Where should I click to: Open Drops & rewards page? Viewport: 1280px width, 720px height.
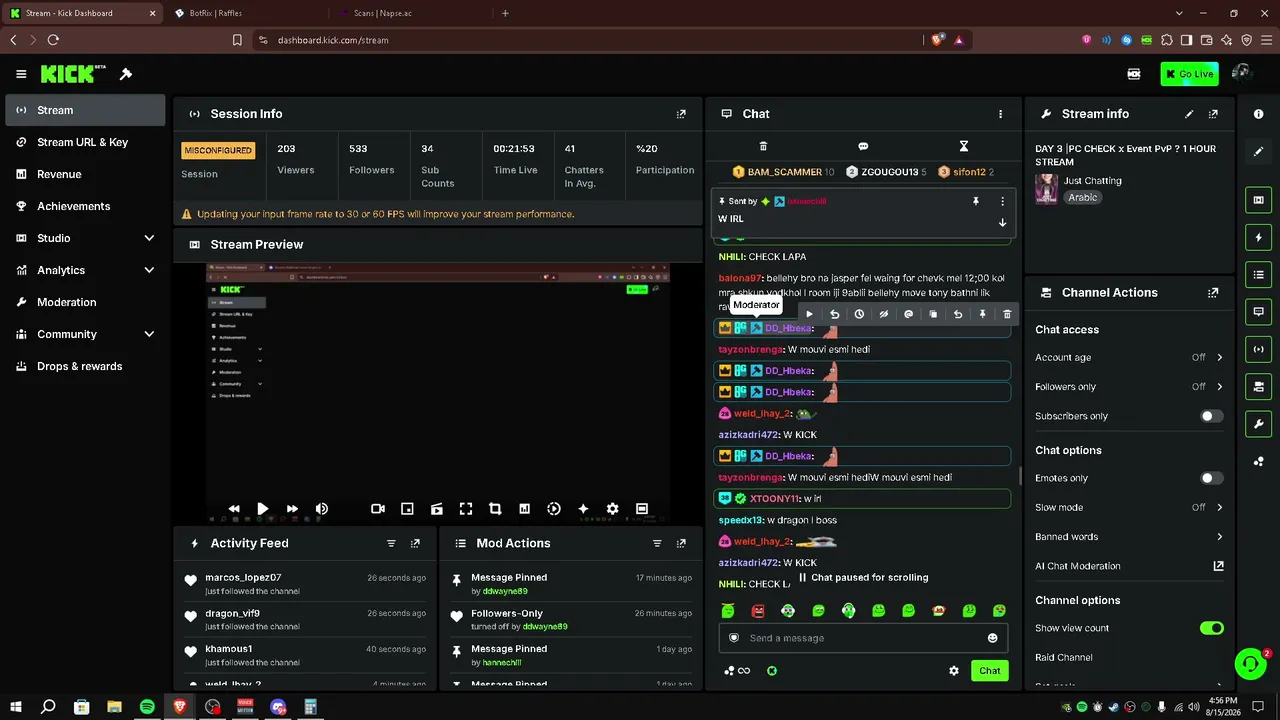[x=85, y=366]
